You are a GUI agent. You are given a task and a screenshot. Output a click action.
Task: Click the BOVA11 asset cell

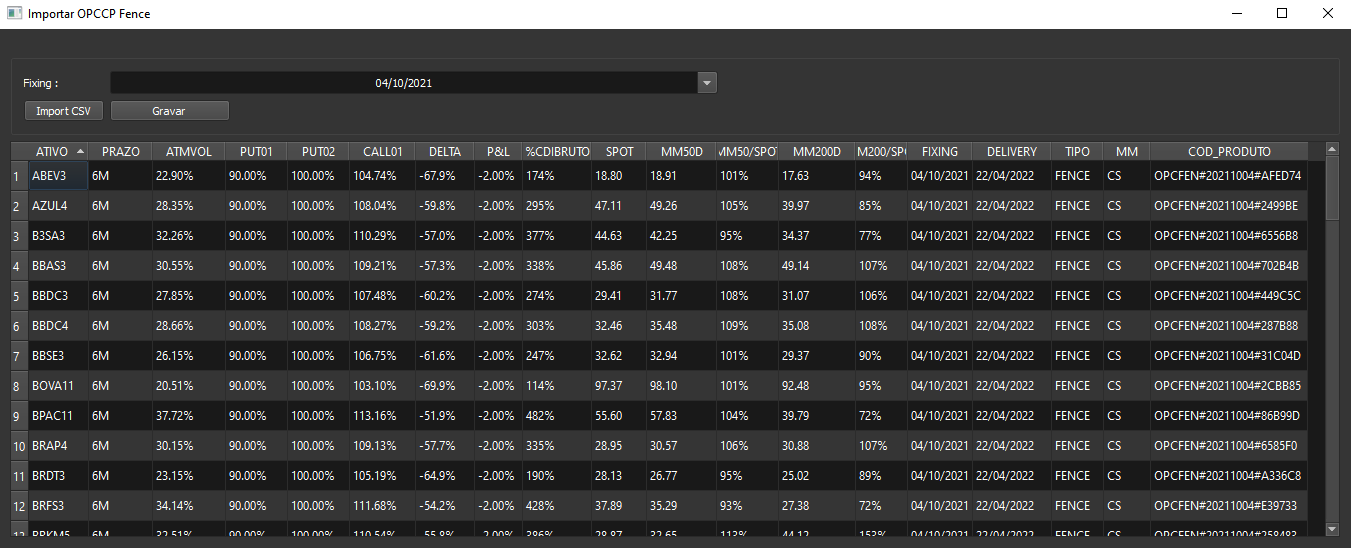(x=58, y=386)
